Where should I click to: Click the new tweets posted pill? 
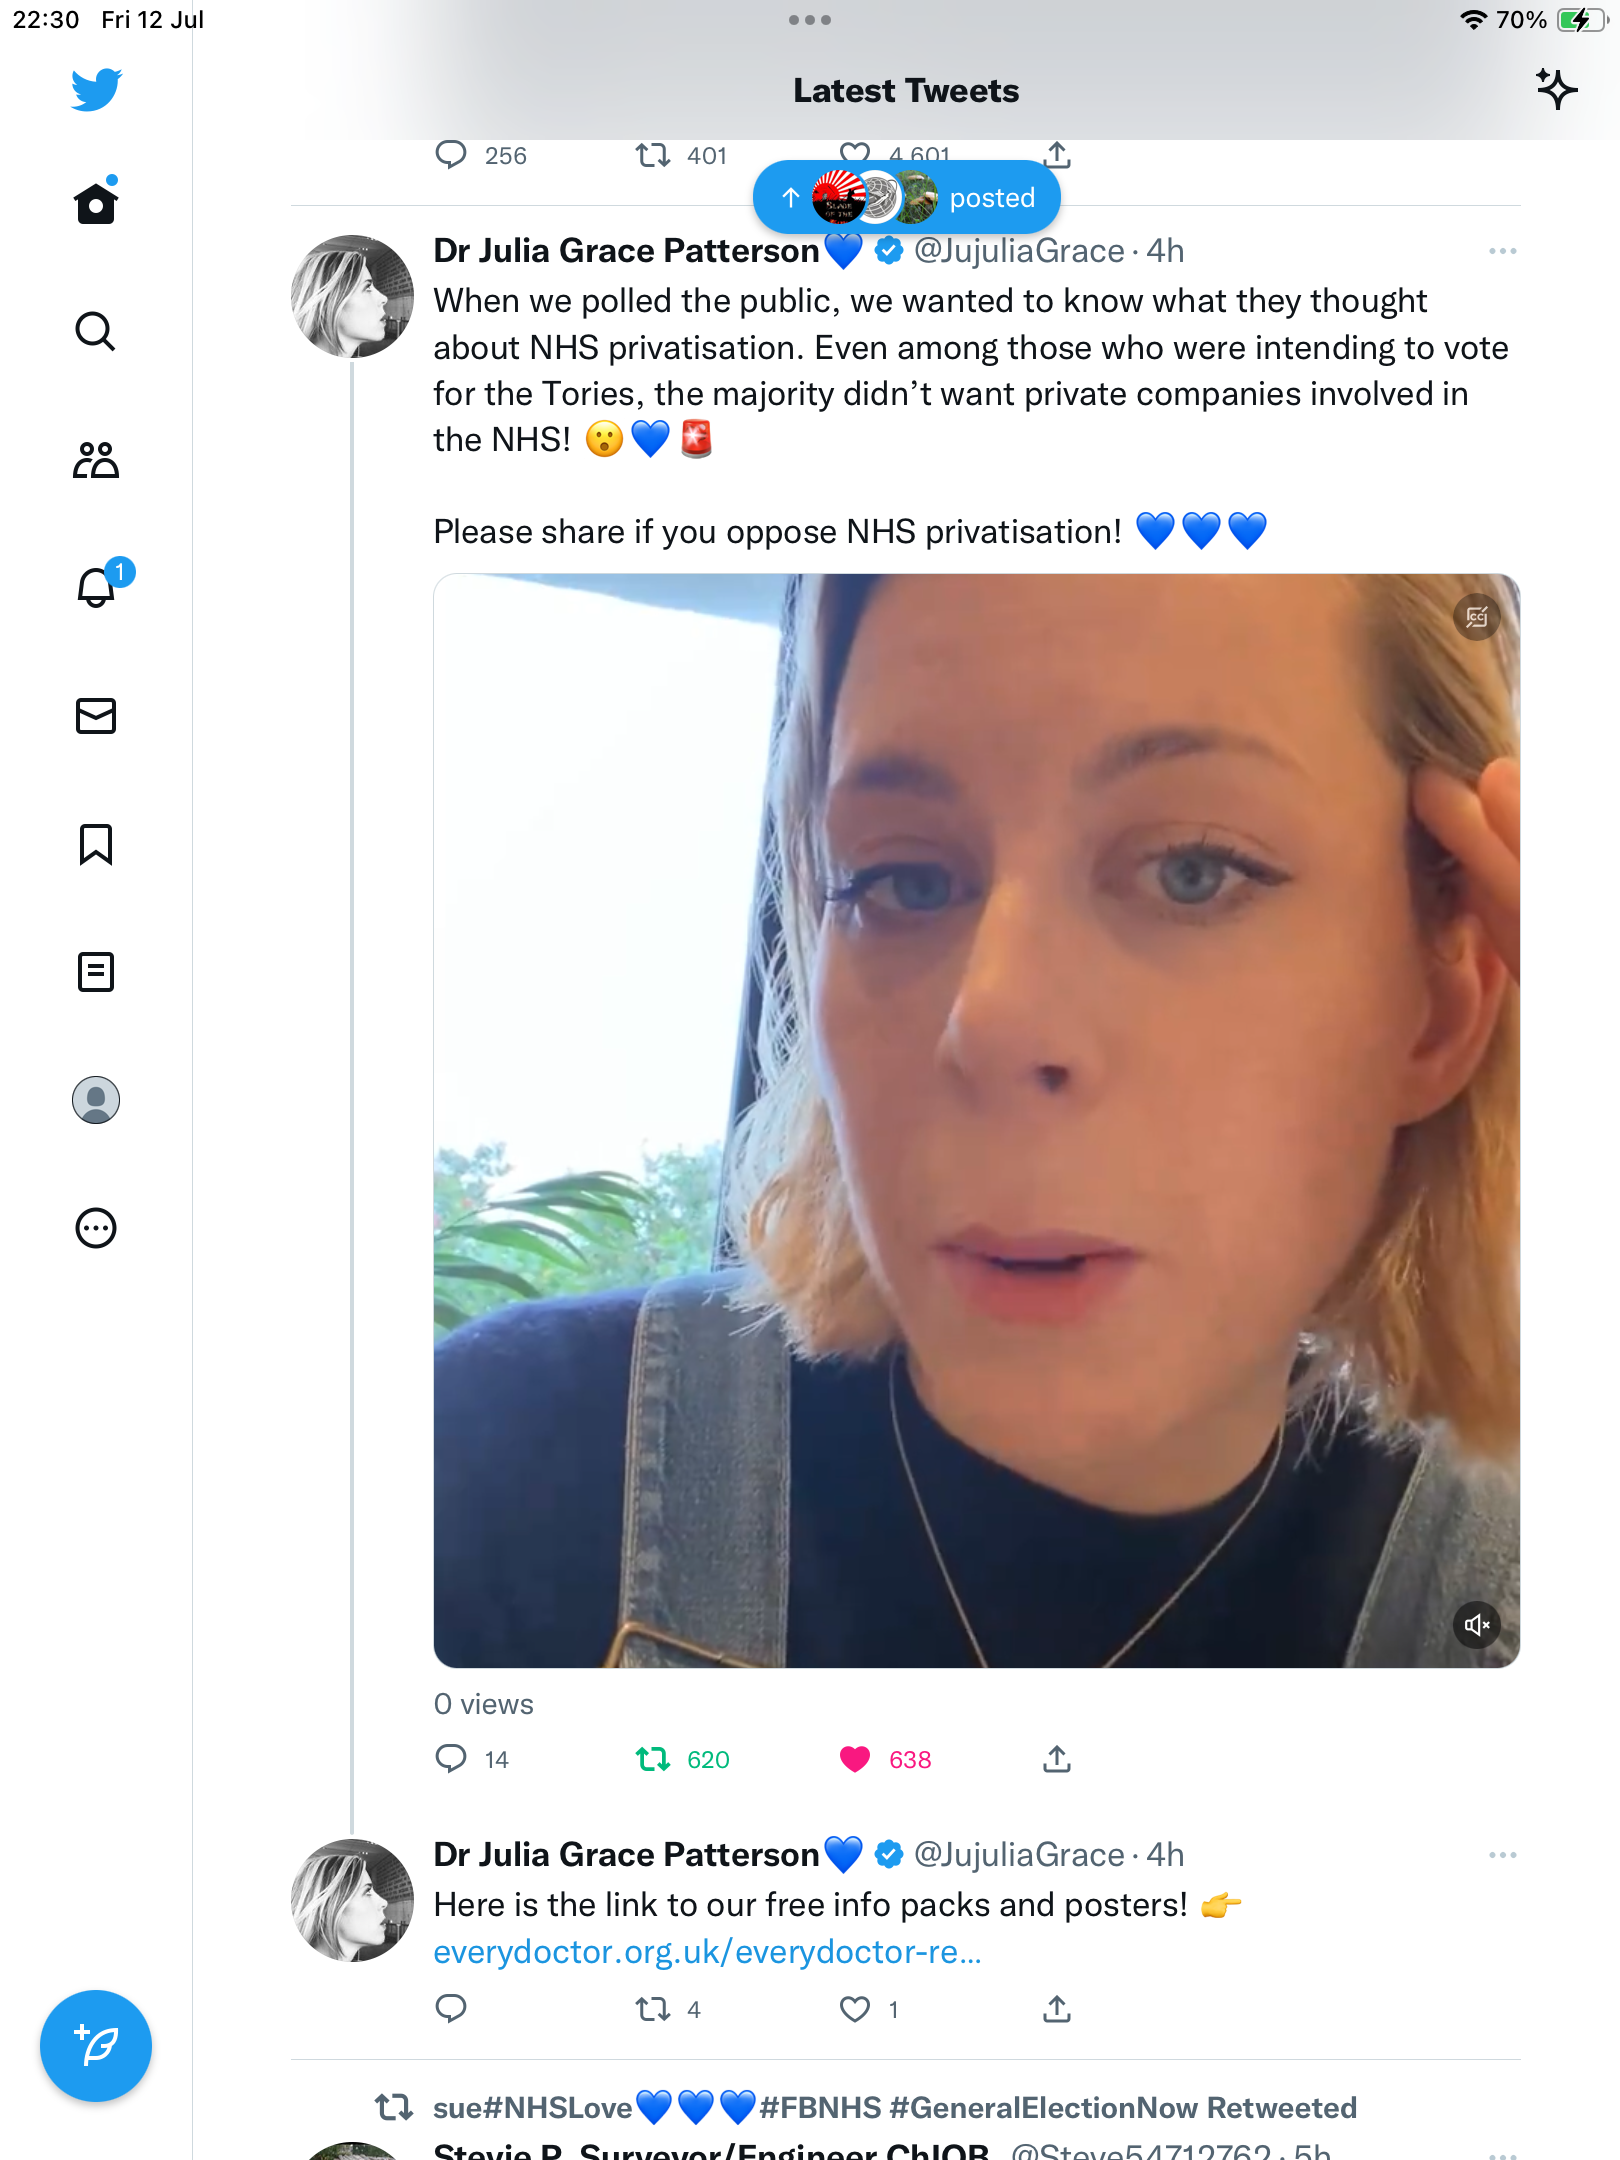[906, 198]
